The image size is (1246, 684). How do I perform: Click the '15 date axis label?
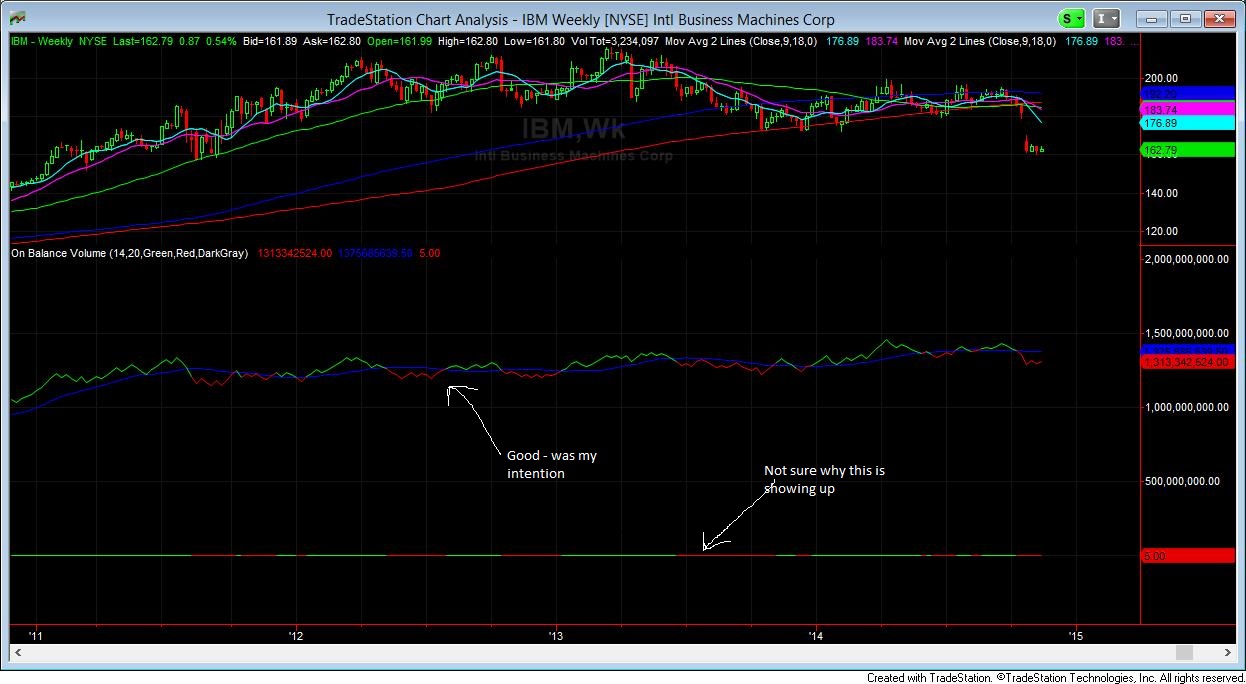click(1076, 635)
